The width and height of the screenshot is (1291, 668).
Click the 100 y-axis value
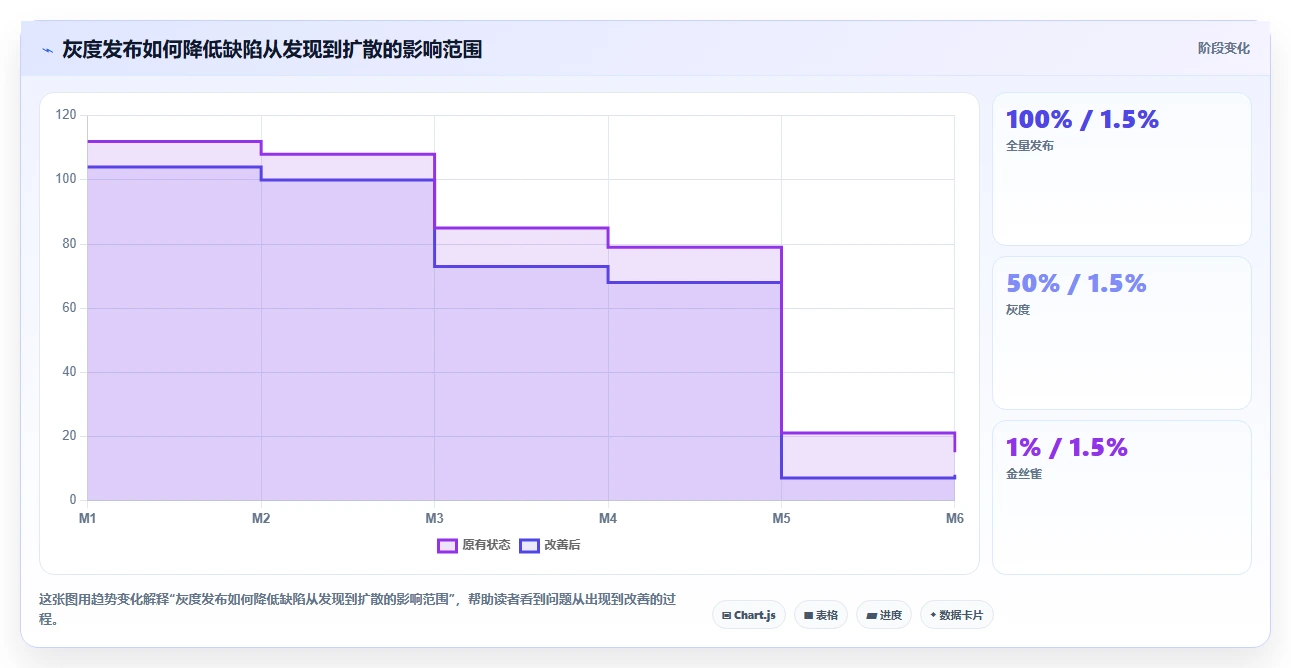66,179
